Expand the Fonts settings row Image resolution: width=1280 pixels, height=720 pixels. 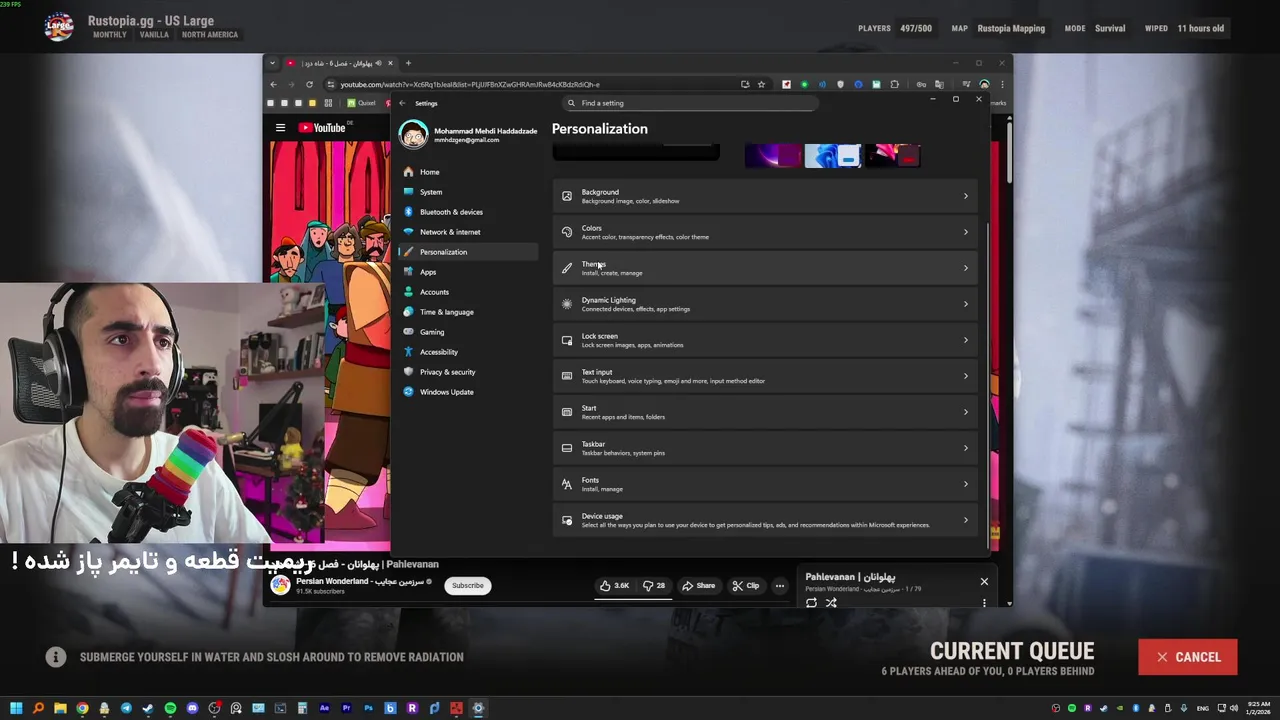(x=765, y=484)
